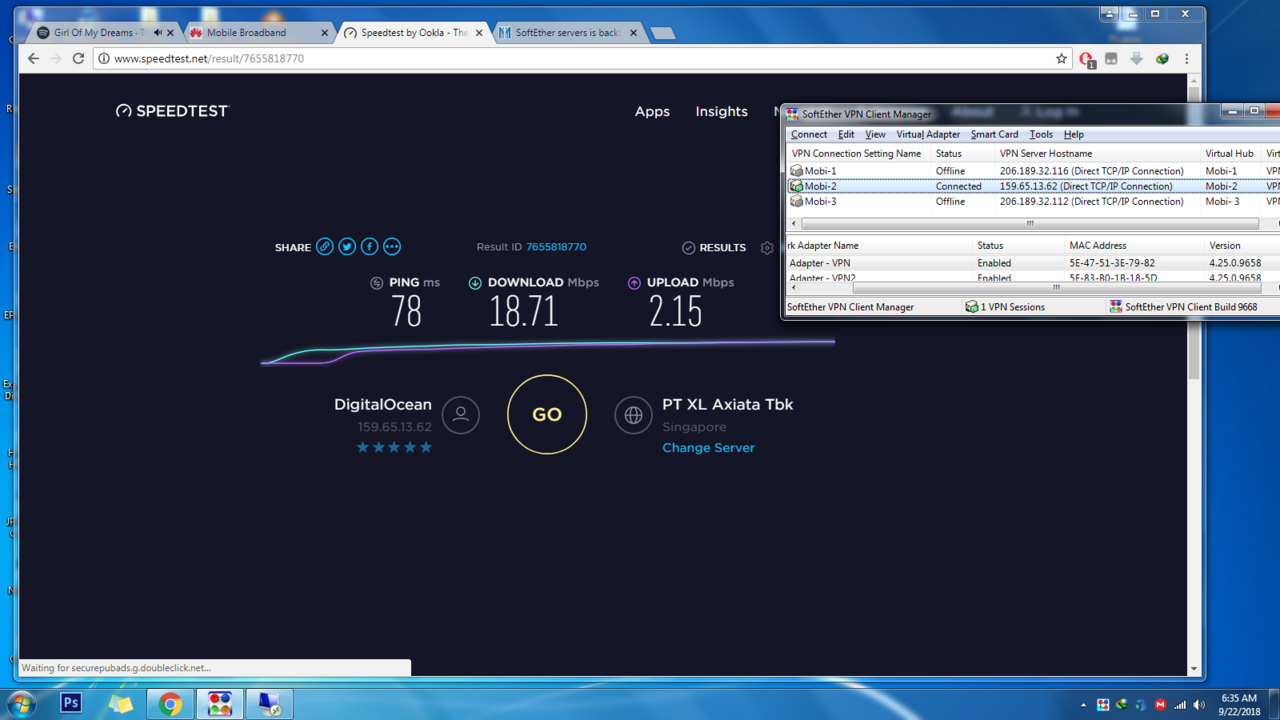Select the Mobi-3 VPN connection icon
This screenshot has width=1280, height=720.
[x=796, y=201]
